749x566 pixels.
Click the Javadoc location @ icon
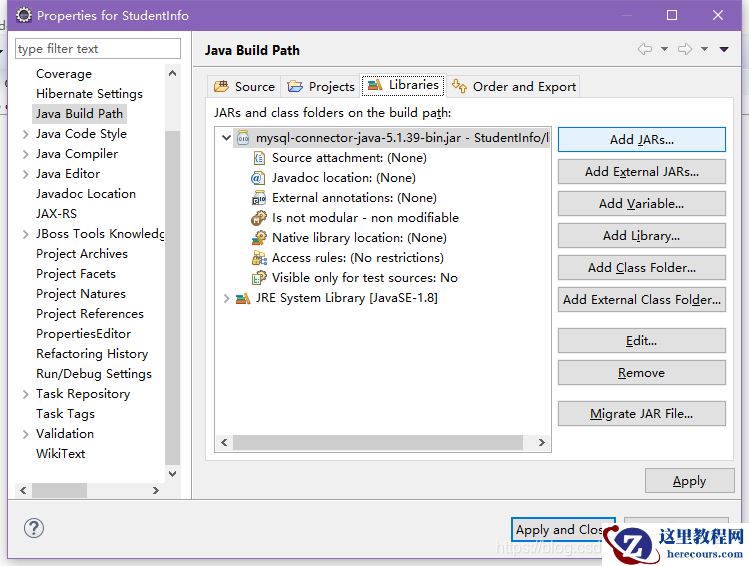click(x=257, y=178)
